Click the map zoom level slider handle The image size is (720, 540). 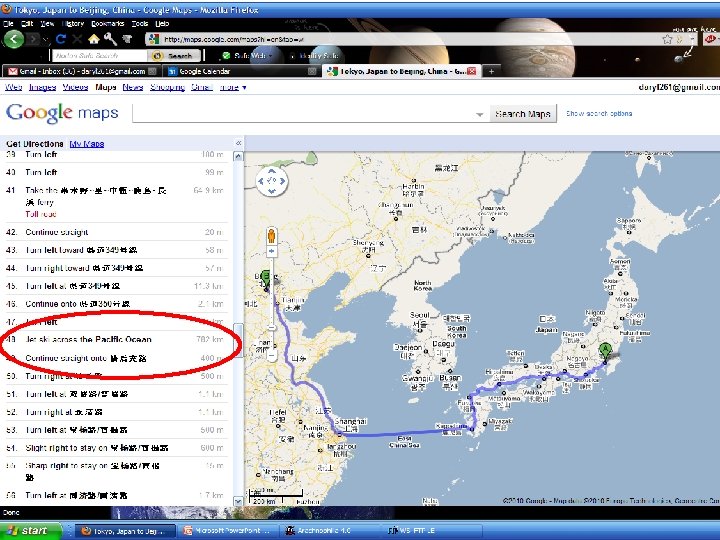[x=271, y=328]
